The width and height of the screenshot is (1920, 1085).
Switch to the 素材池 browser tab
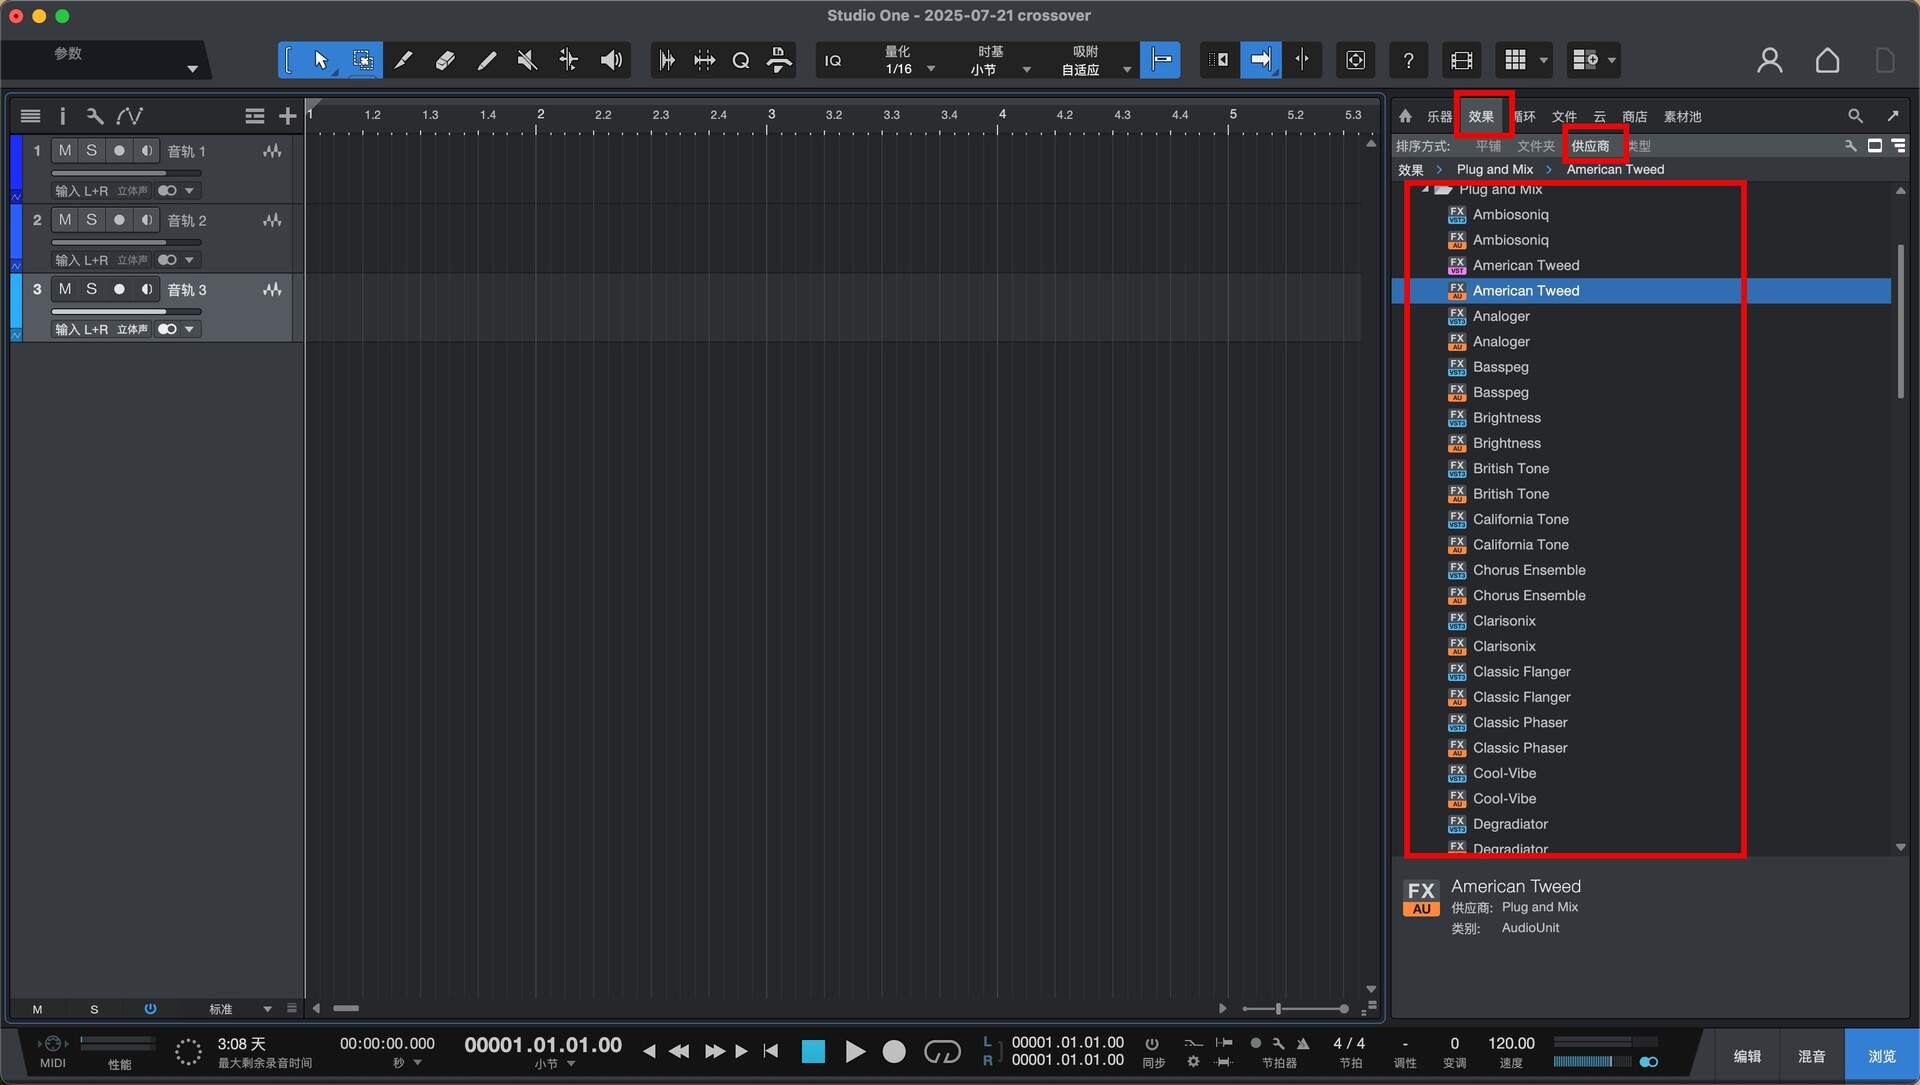[1682, 117]
